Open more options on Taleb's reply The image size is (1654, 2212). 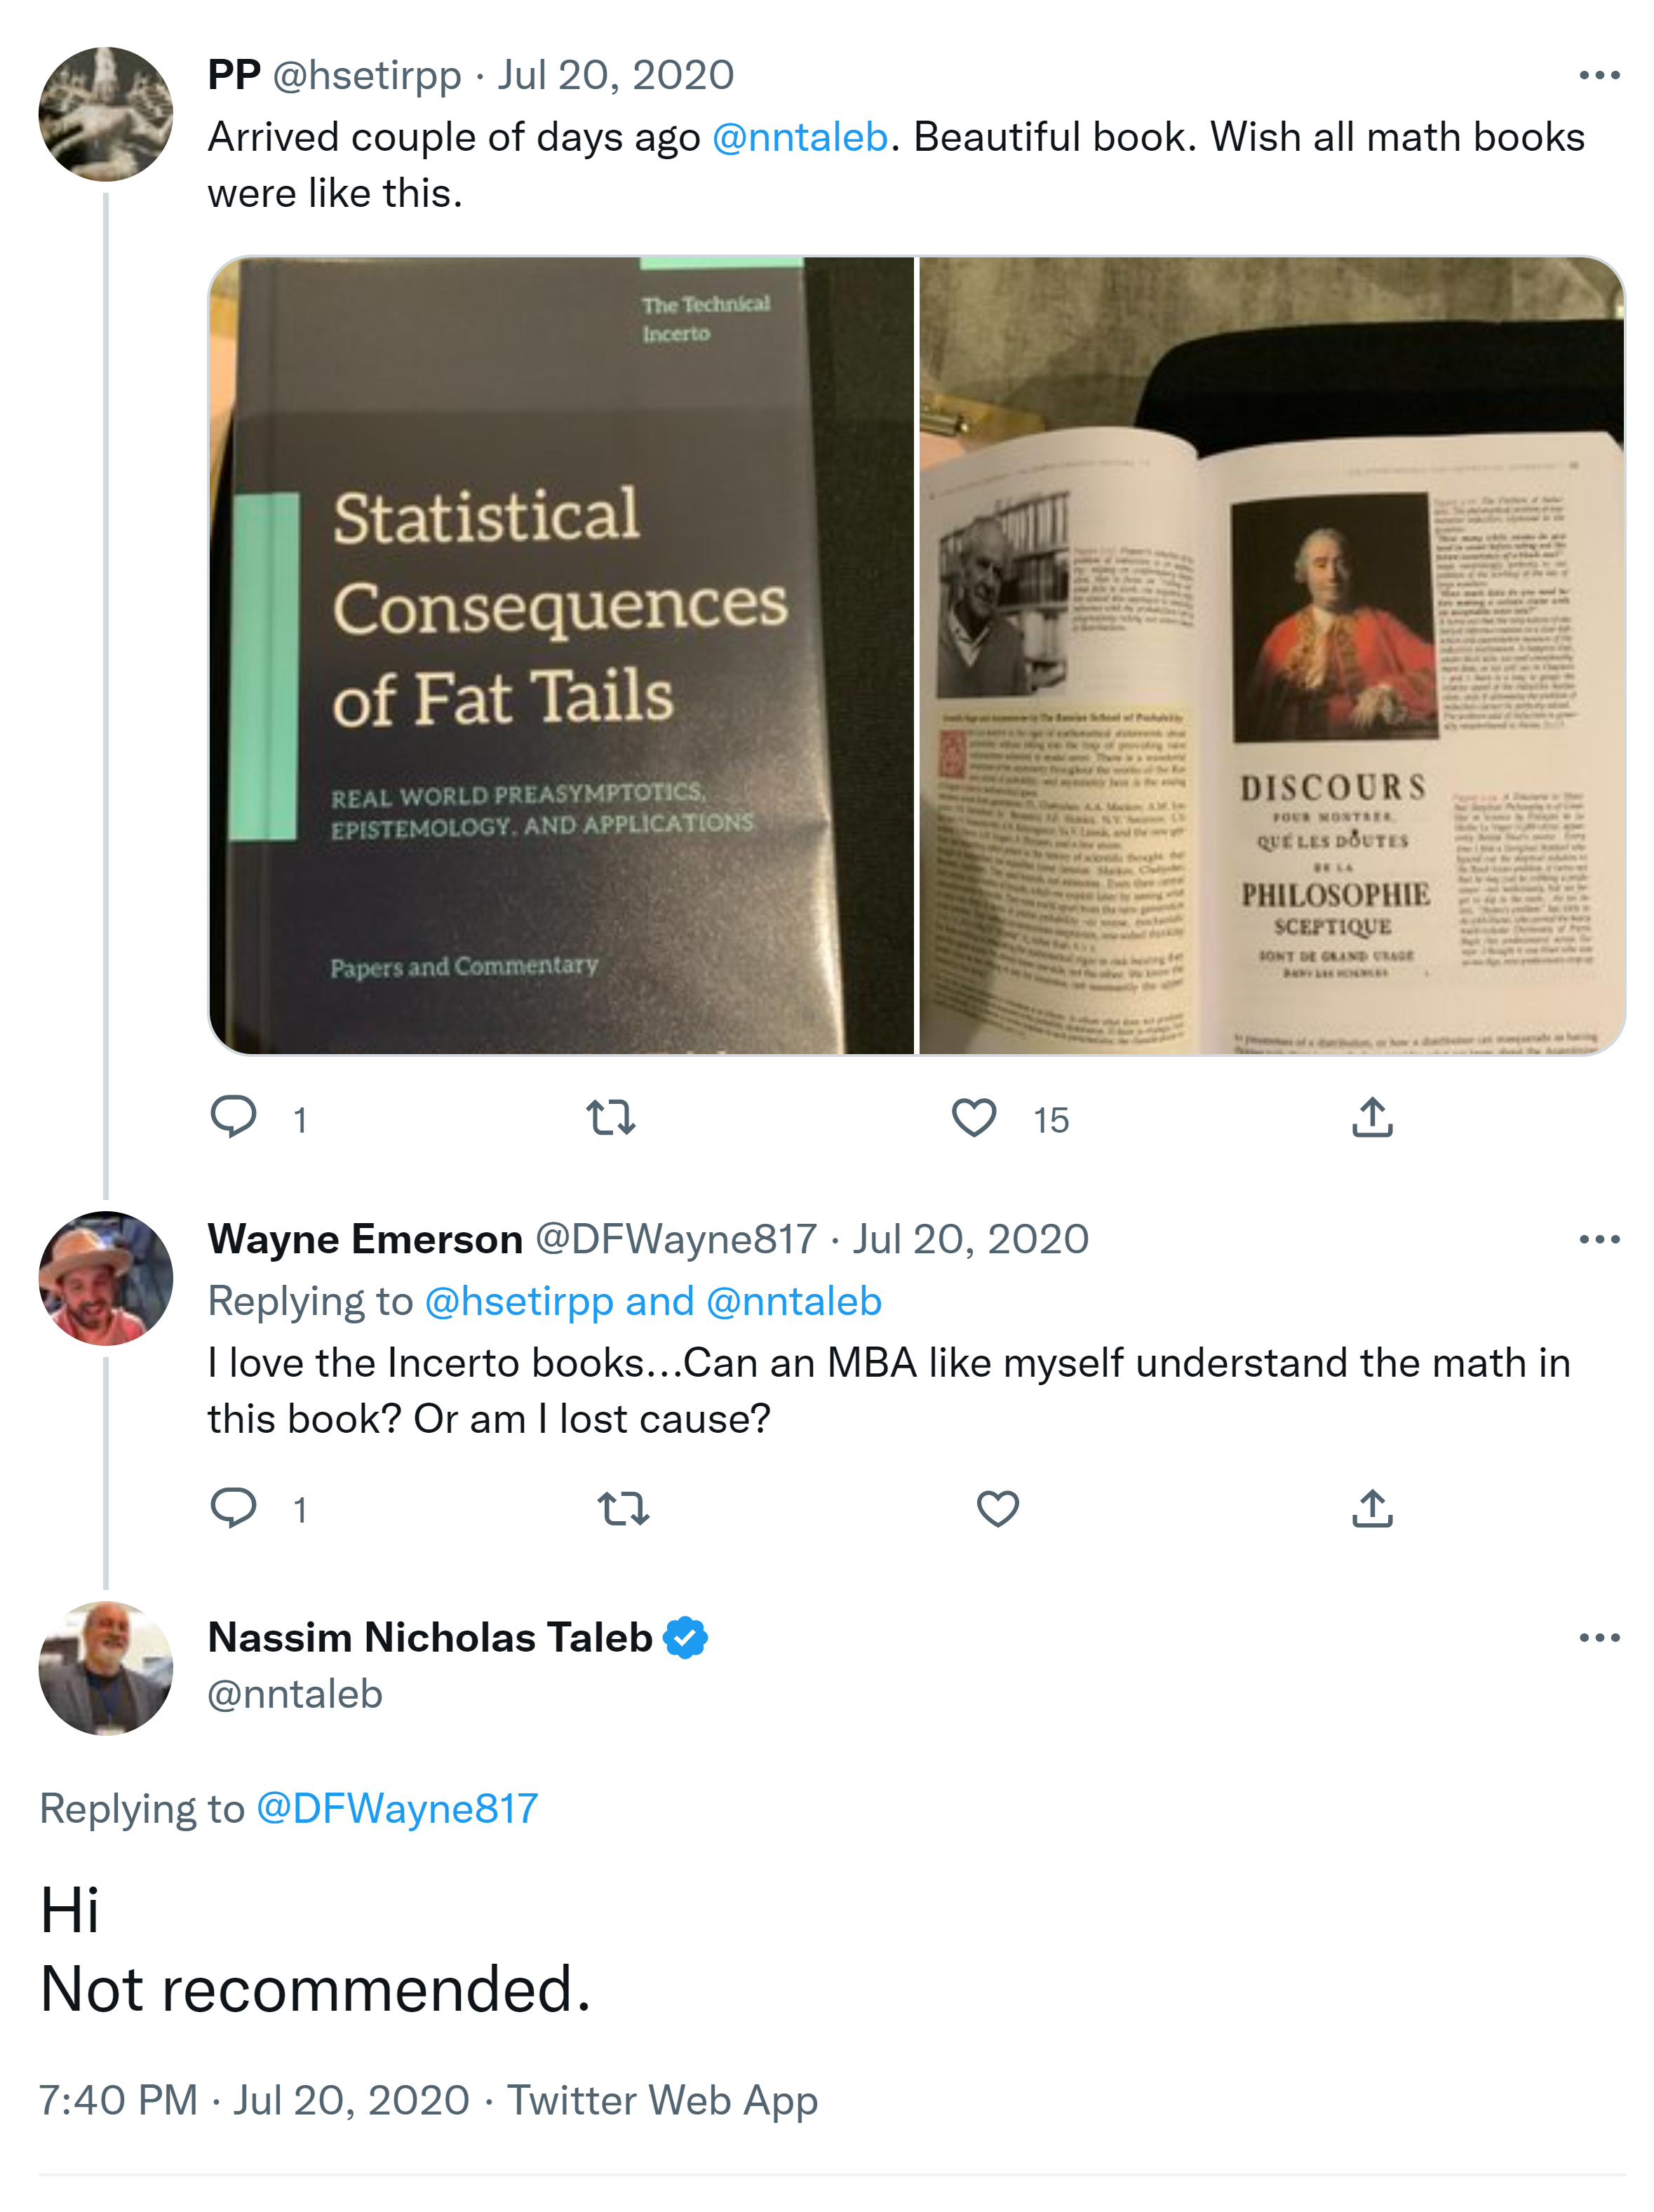pos(1598,1638)
